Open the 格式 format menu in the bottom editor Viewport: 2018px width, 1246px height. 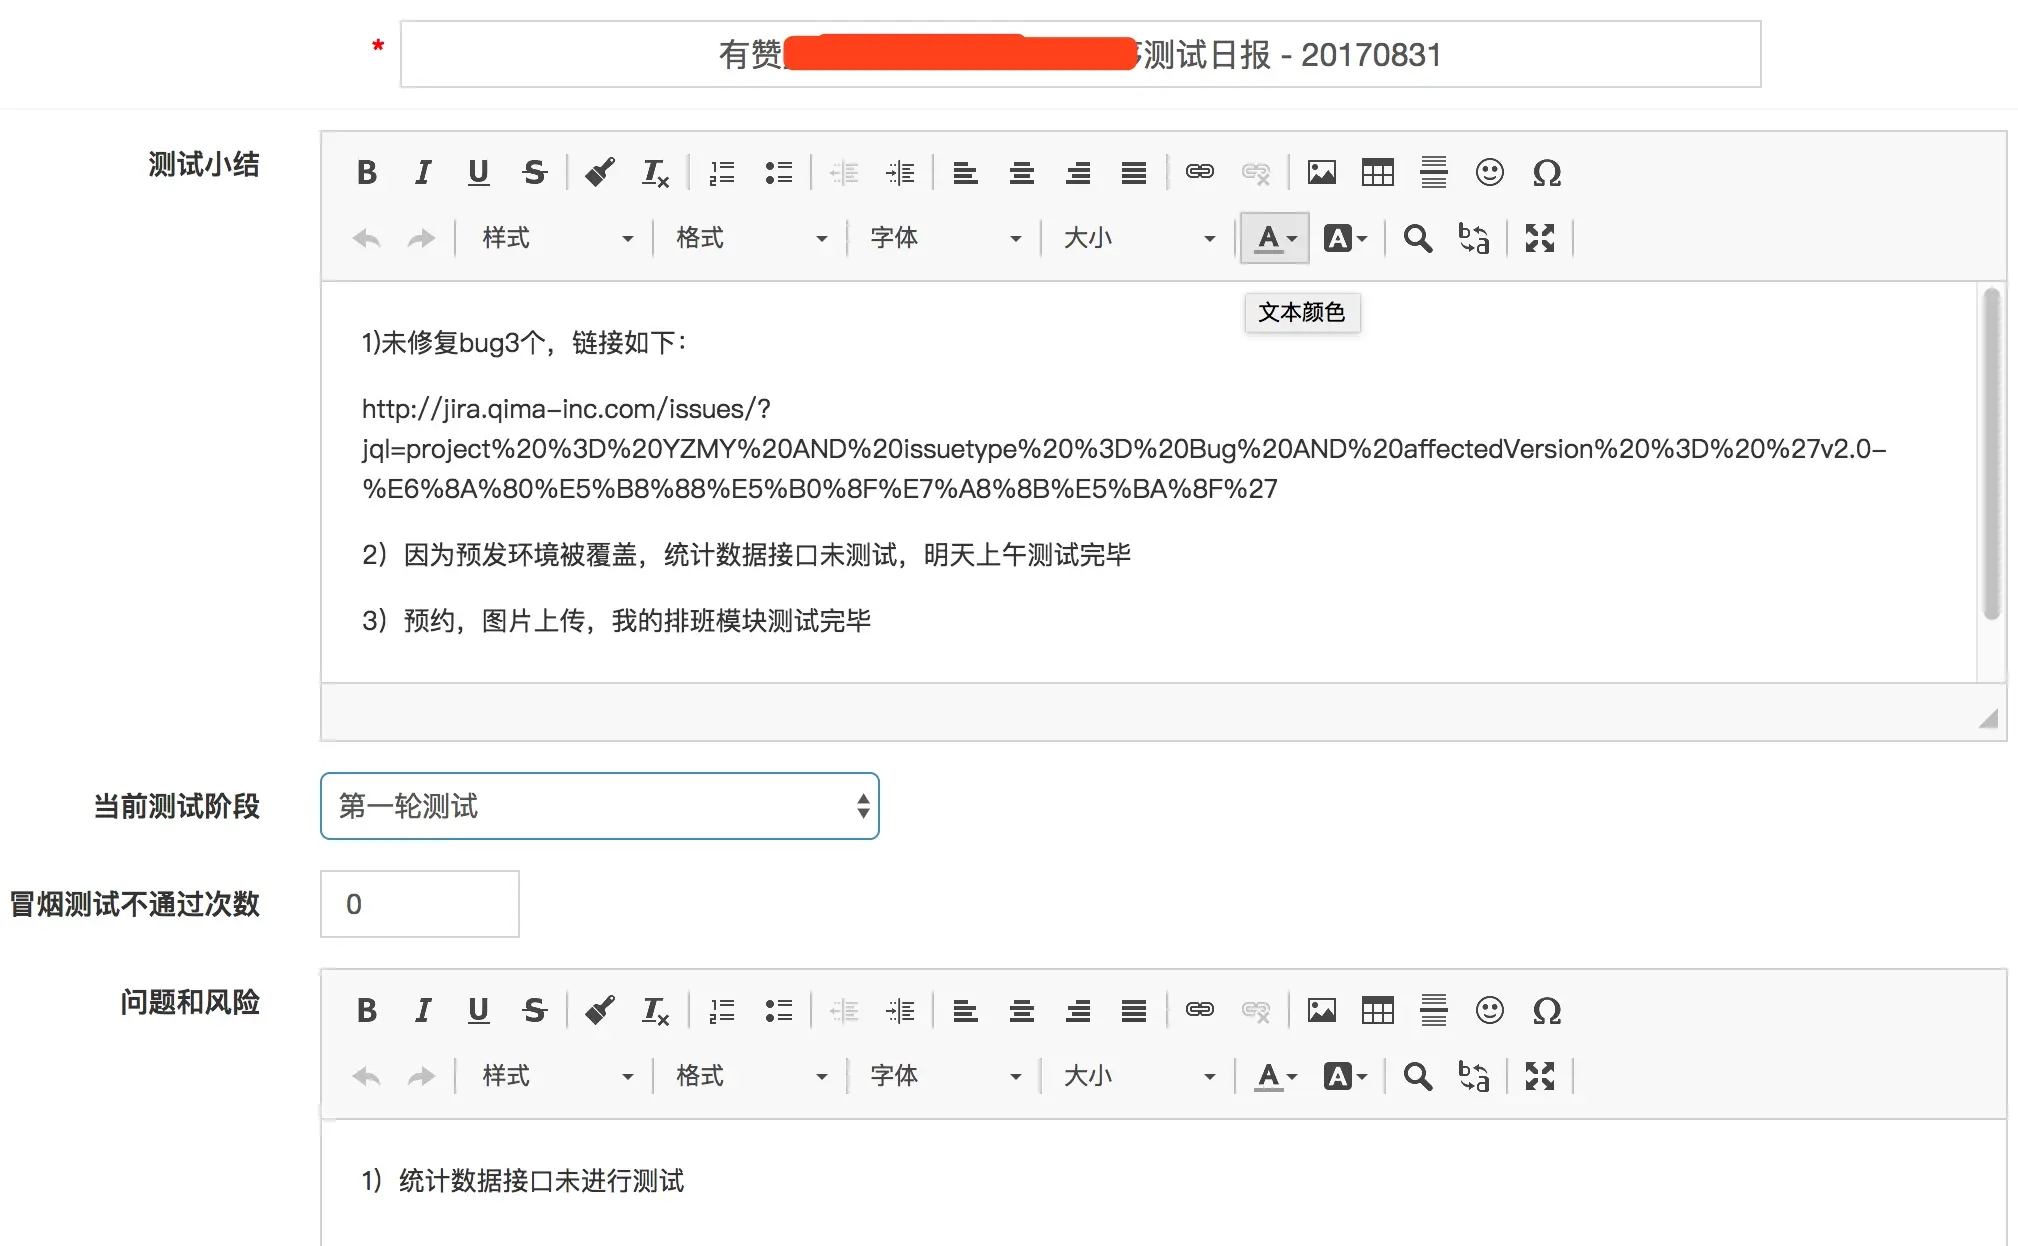tap(749, 1076)
